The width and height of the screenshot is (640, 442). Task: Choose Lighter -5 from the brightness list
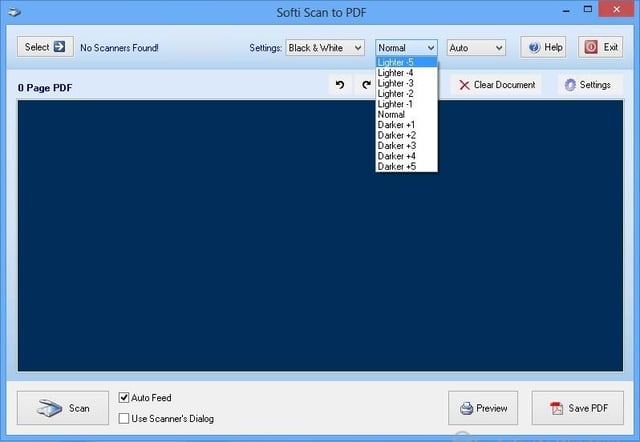coord(406,62)
